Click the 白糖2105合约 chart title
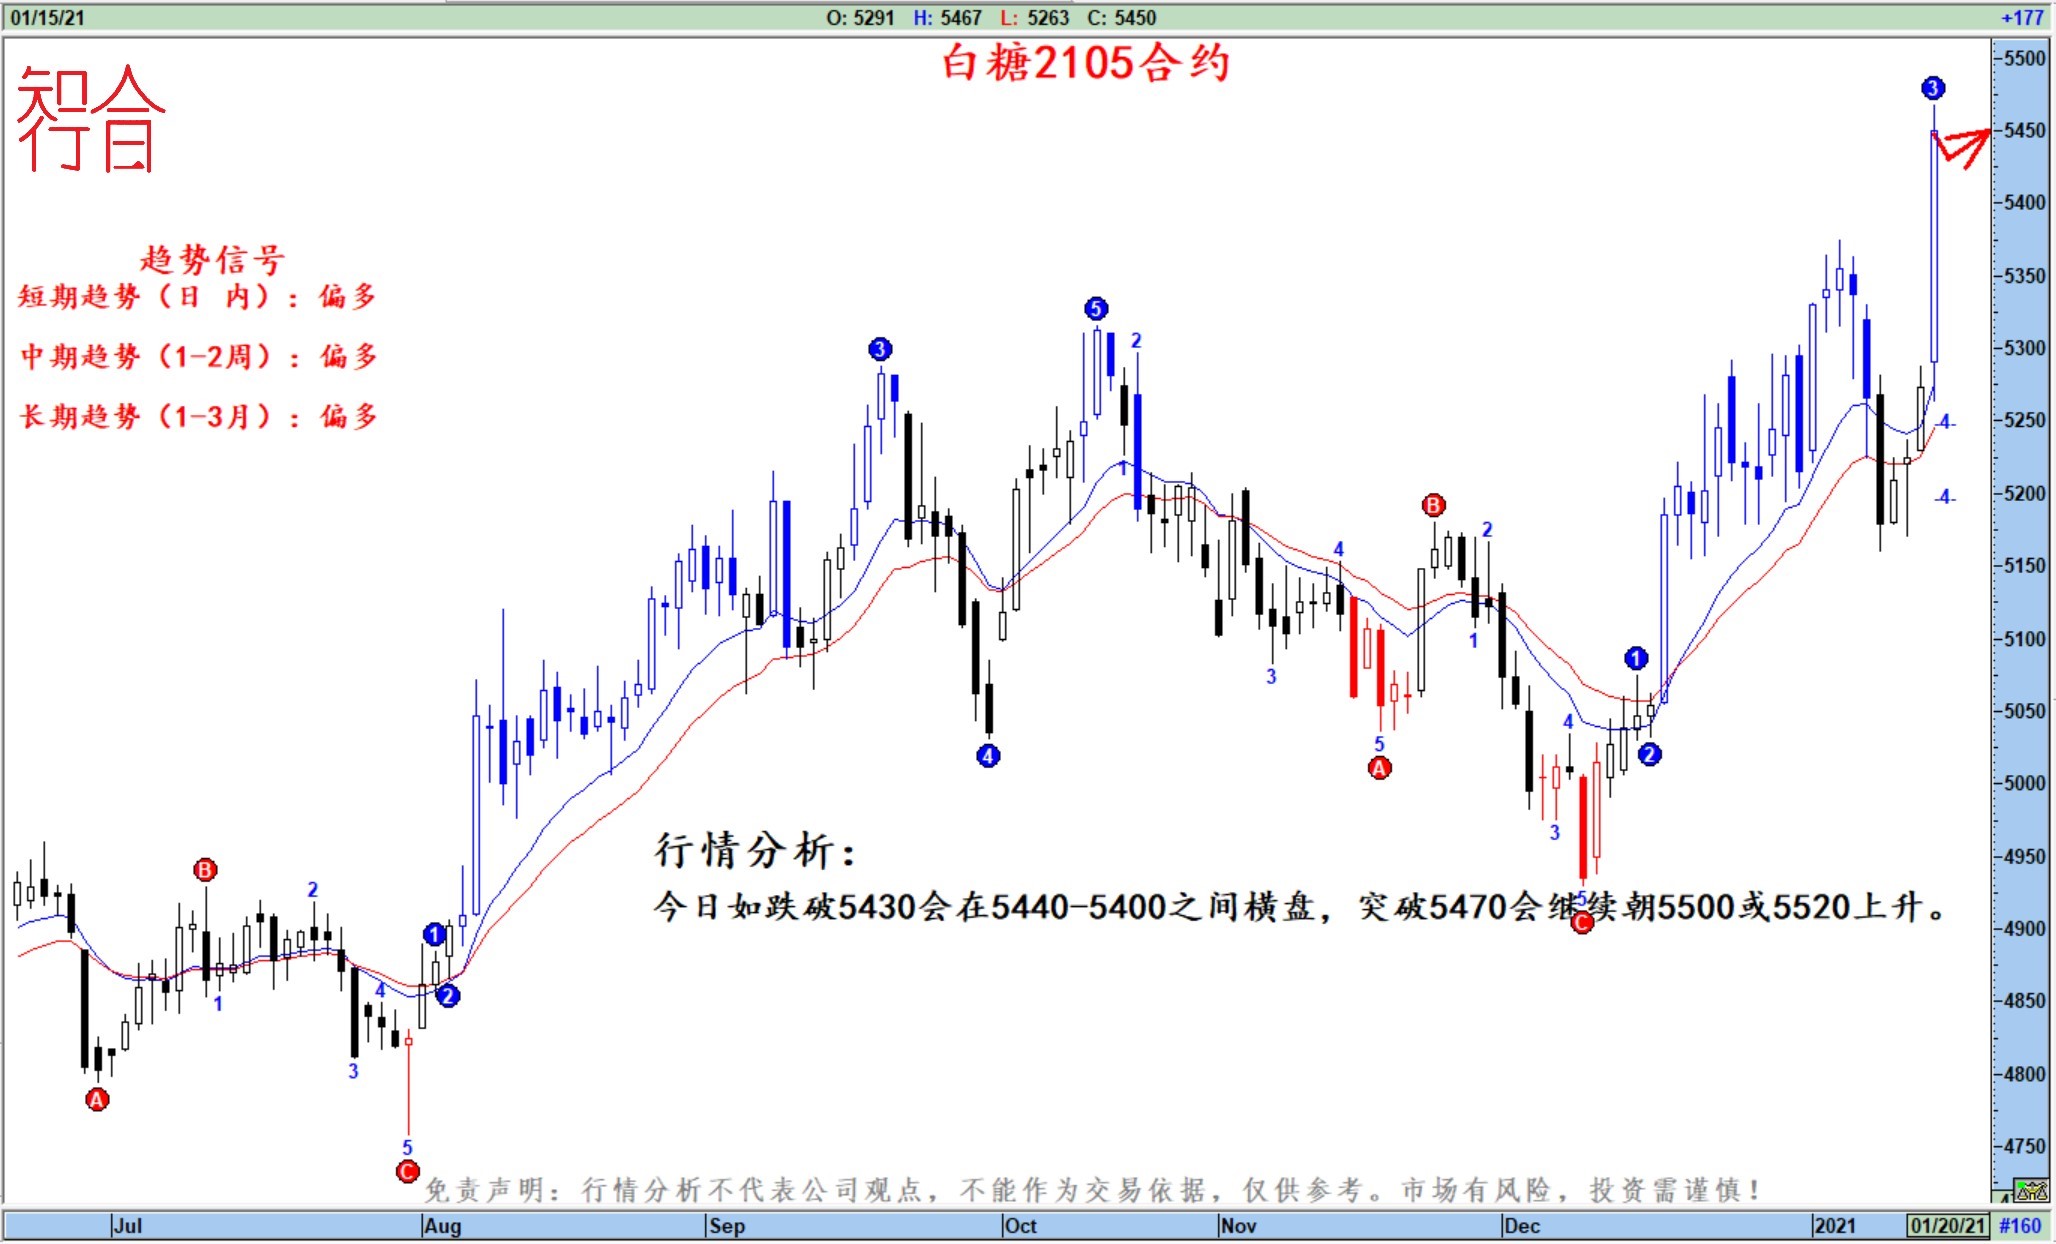Screen dimensions: 2056x1244 1085,63
